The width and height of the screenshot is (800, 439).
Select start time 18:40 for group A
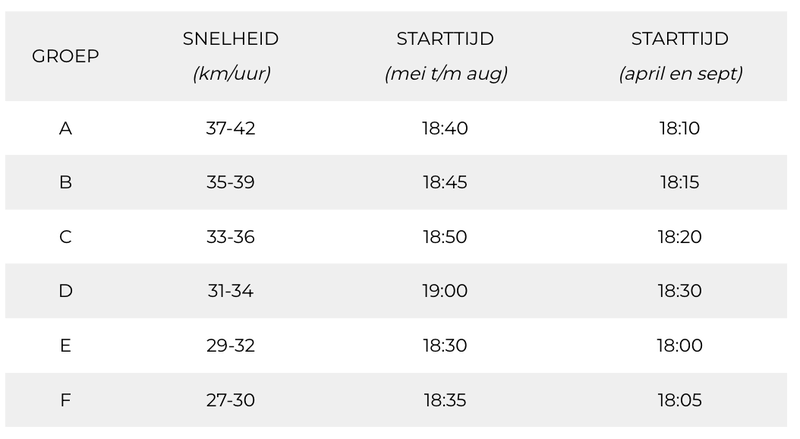(x=445, y=128)
